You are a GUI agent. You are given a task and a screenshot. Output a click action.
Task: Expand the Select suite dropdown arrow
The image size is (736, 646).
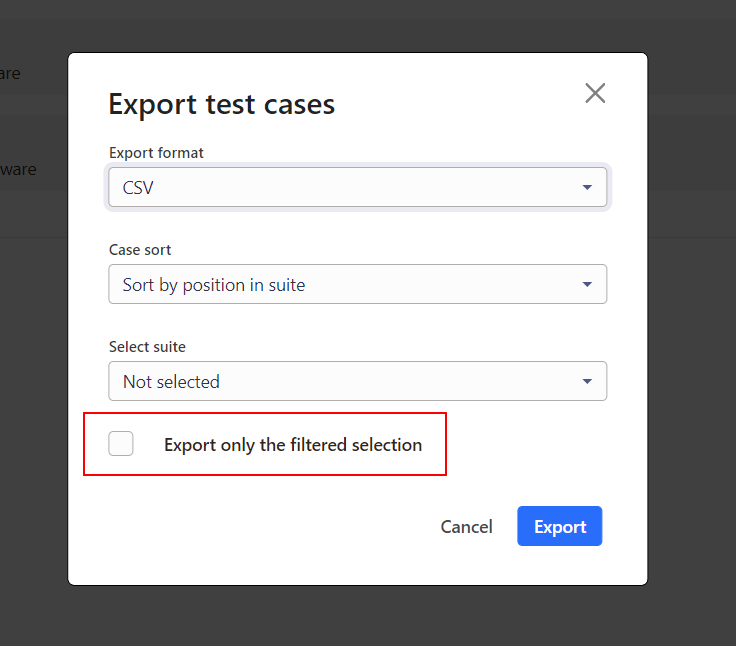click(587, 382)
